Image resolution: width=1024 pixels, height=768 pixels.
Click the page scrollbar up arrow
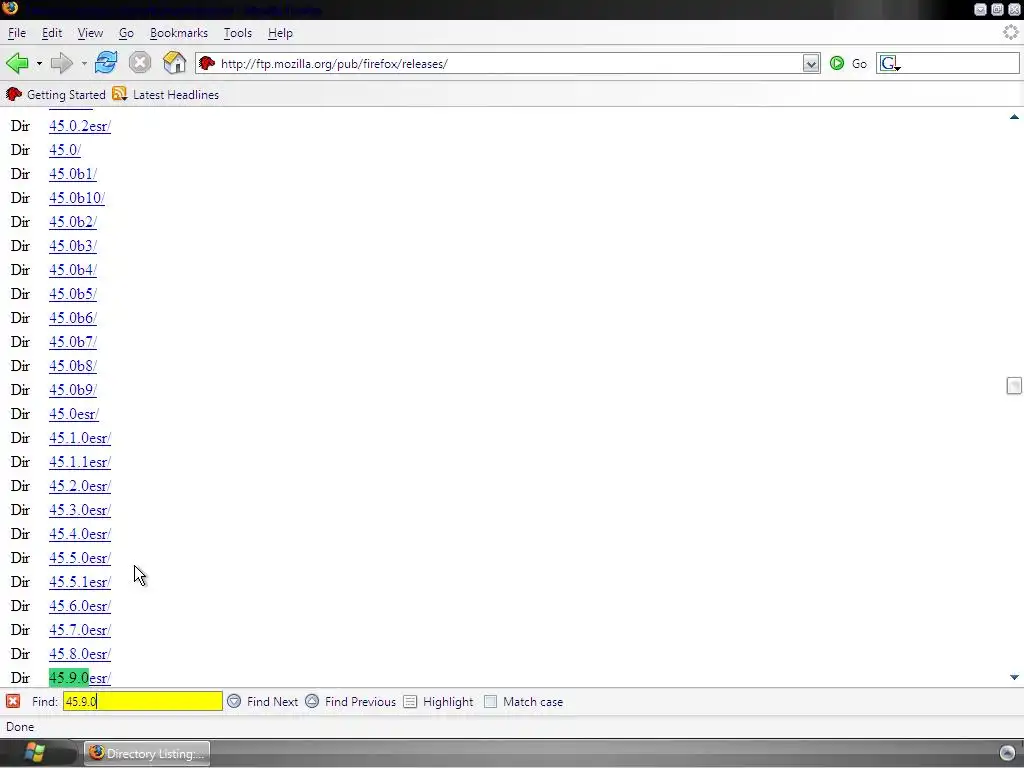1014,117
